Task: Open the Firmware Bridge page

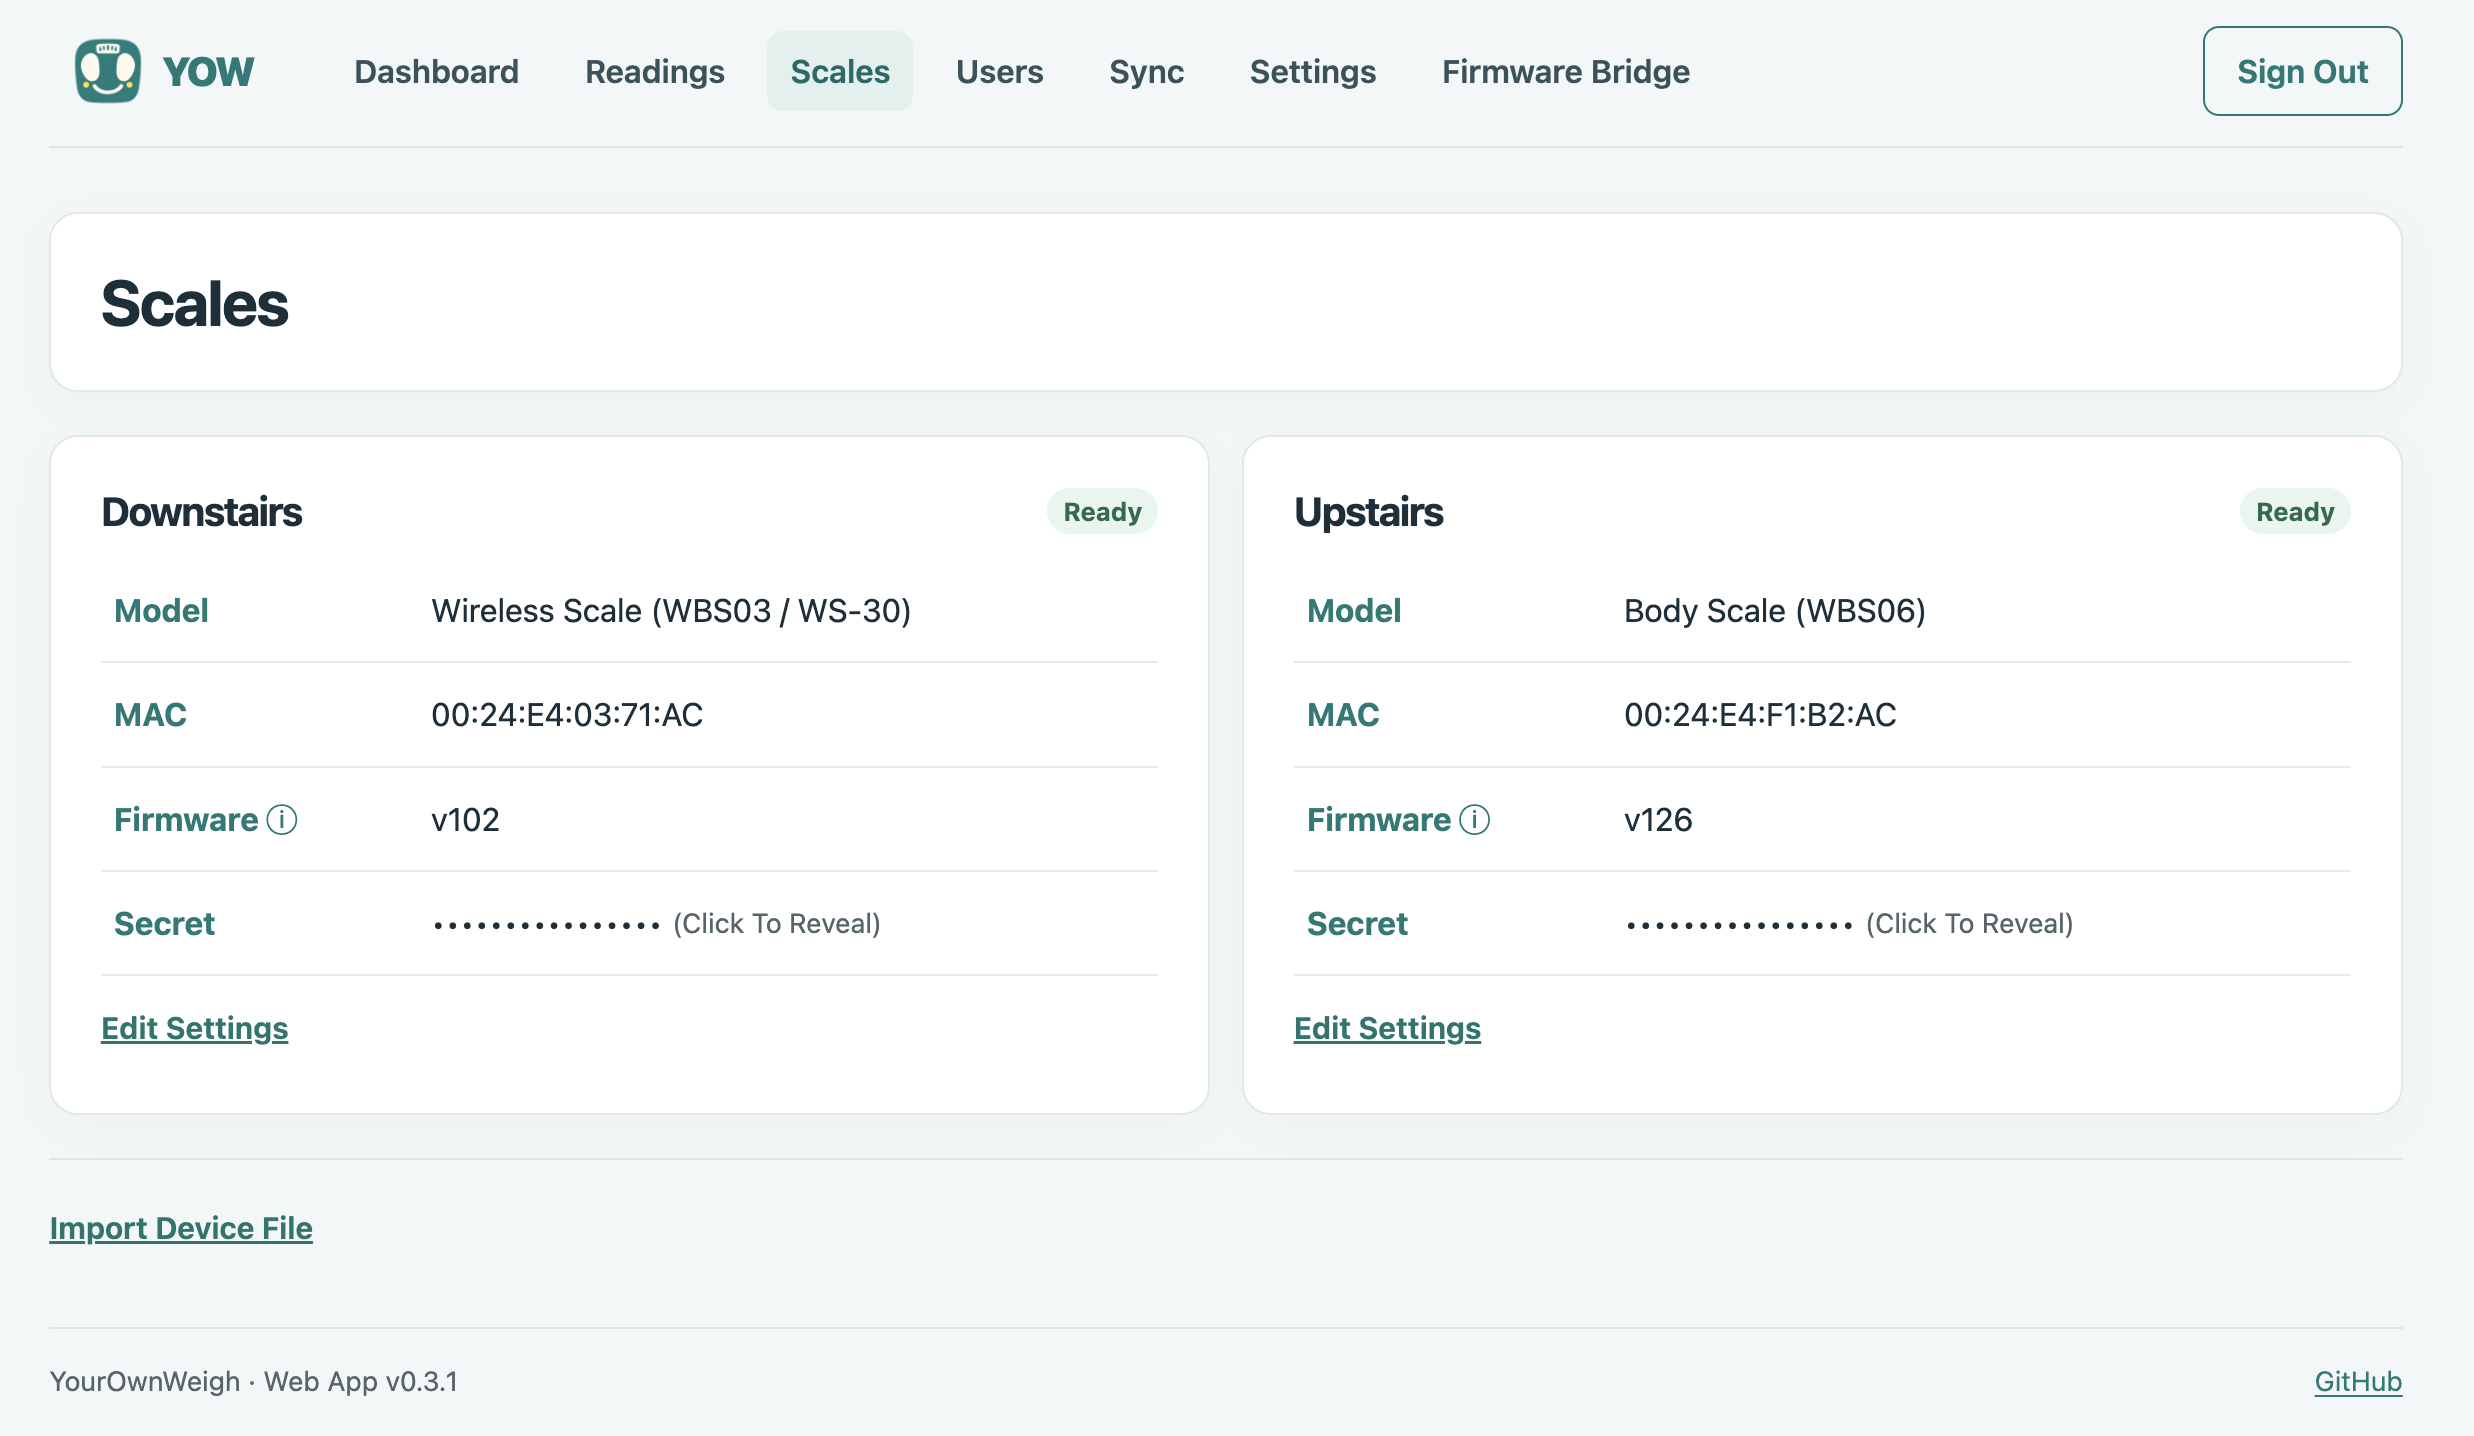Action: 1566,71
